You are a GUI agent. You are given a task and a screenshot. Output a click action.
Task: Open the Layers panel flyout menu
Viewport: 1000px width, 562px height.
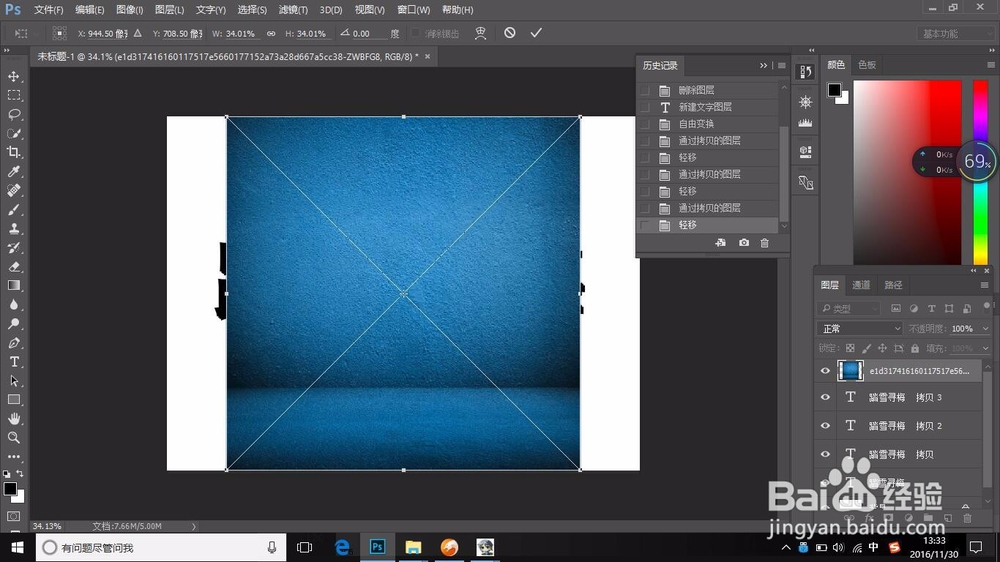click(x=985, y=285)
